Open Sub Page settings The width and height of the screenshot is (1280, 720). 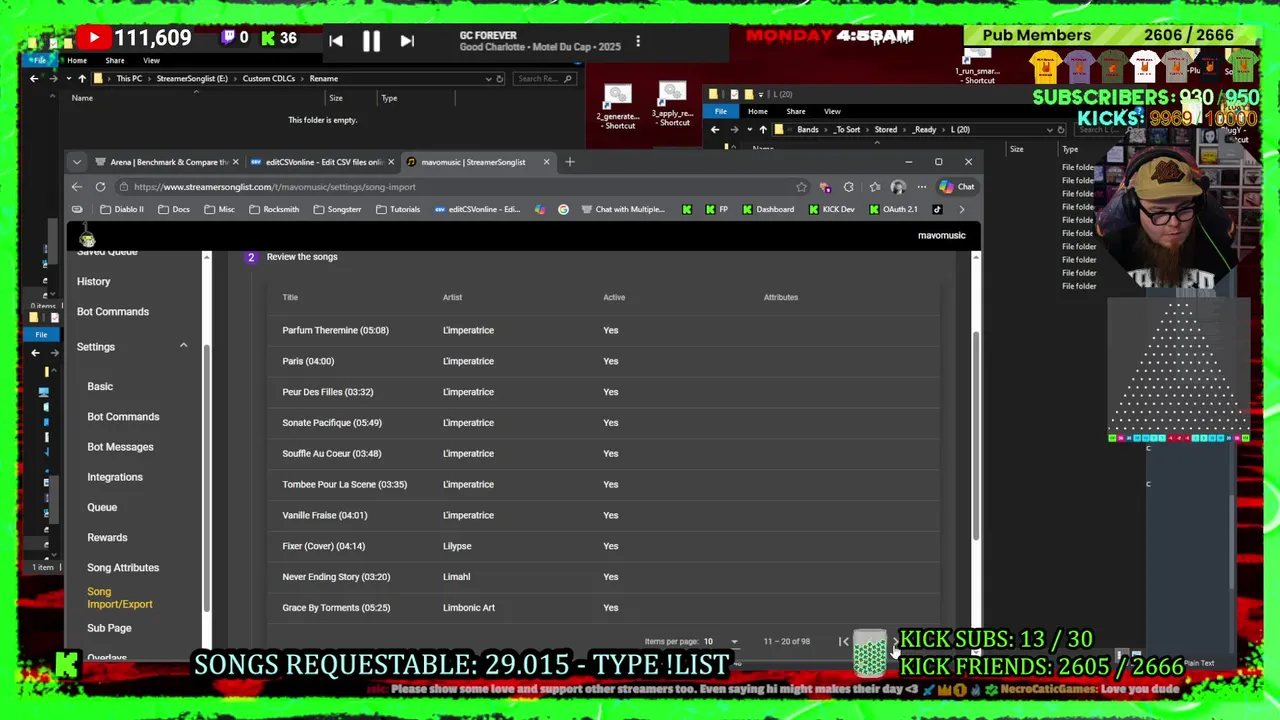click(x=109, y=628)
